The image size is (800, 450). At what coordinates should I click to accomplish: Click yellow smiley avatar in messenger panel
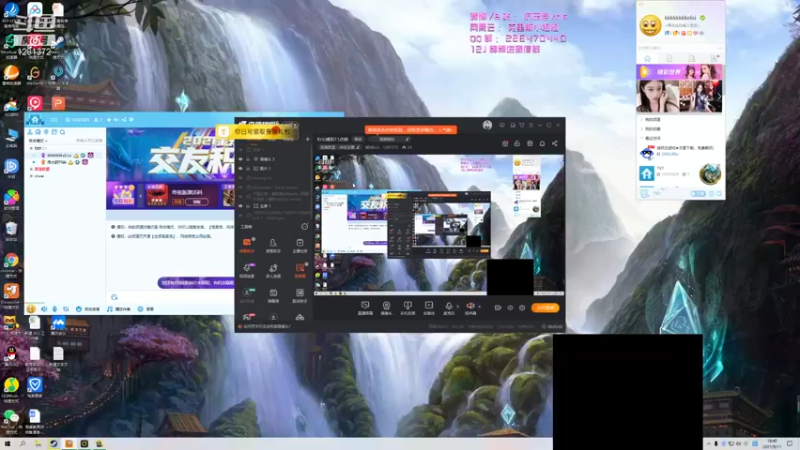tap(651, 25)
